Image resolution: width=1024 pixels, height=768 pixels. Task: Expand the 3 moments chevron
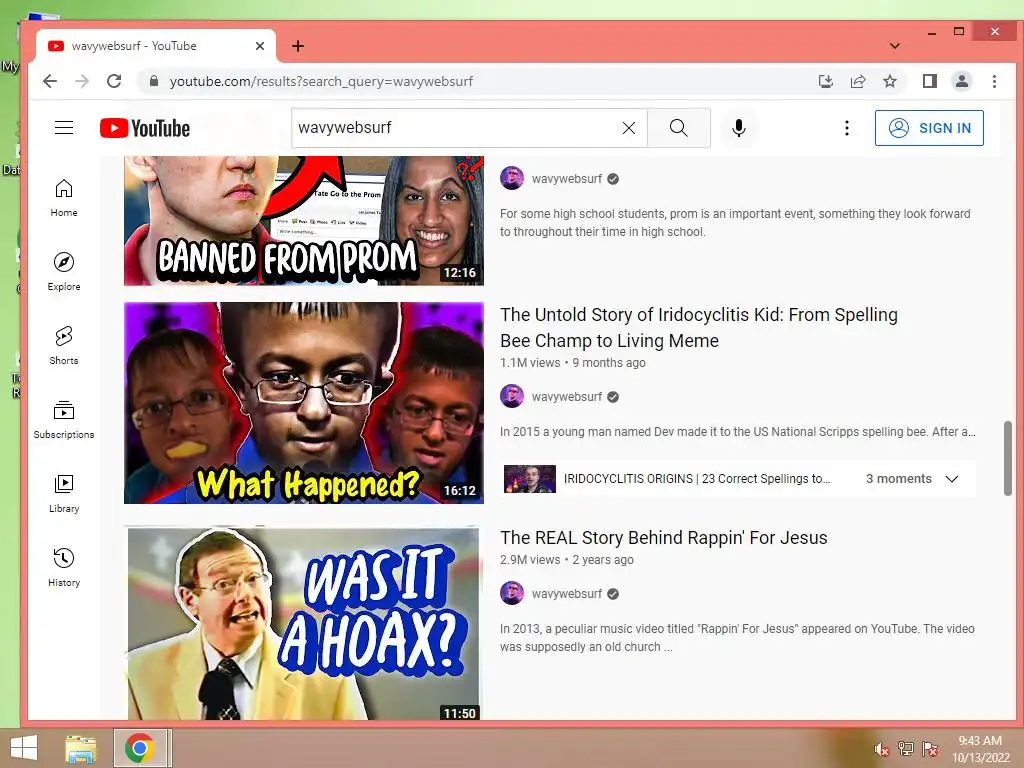click(952, 479)
